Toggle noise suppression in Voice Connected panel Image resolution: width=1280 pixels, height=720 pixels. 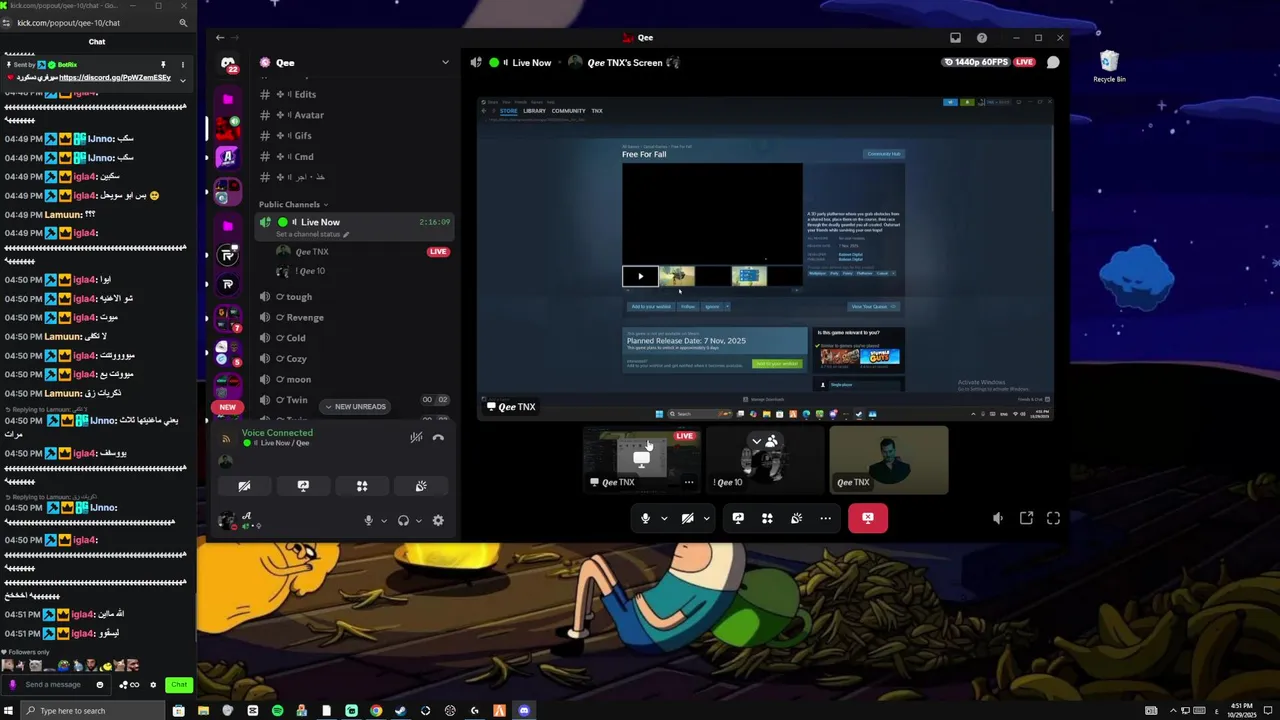pyautogui.click(x=416, y=437)
